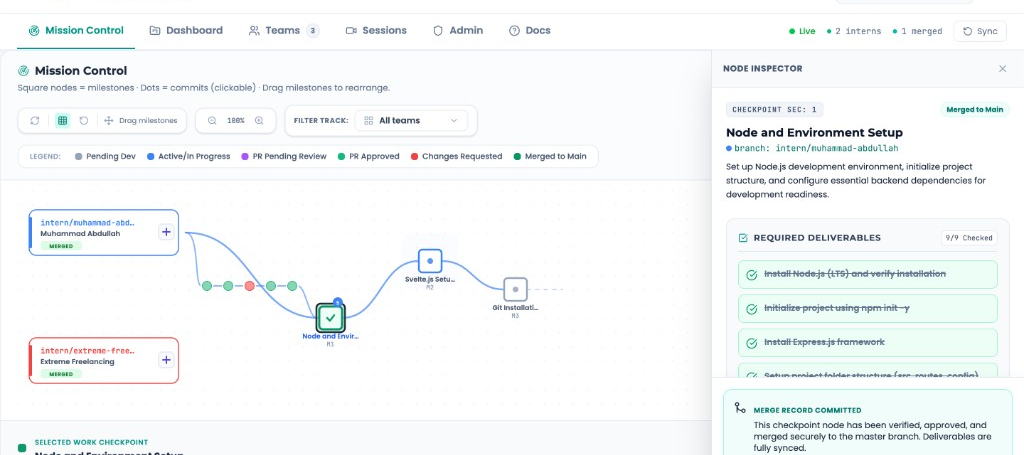The width and height of the screenshot is (1024, 455).
Task: Click the Required Deliverables checklist icon
Action: click(743, 238)
